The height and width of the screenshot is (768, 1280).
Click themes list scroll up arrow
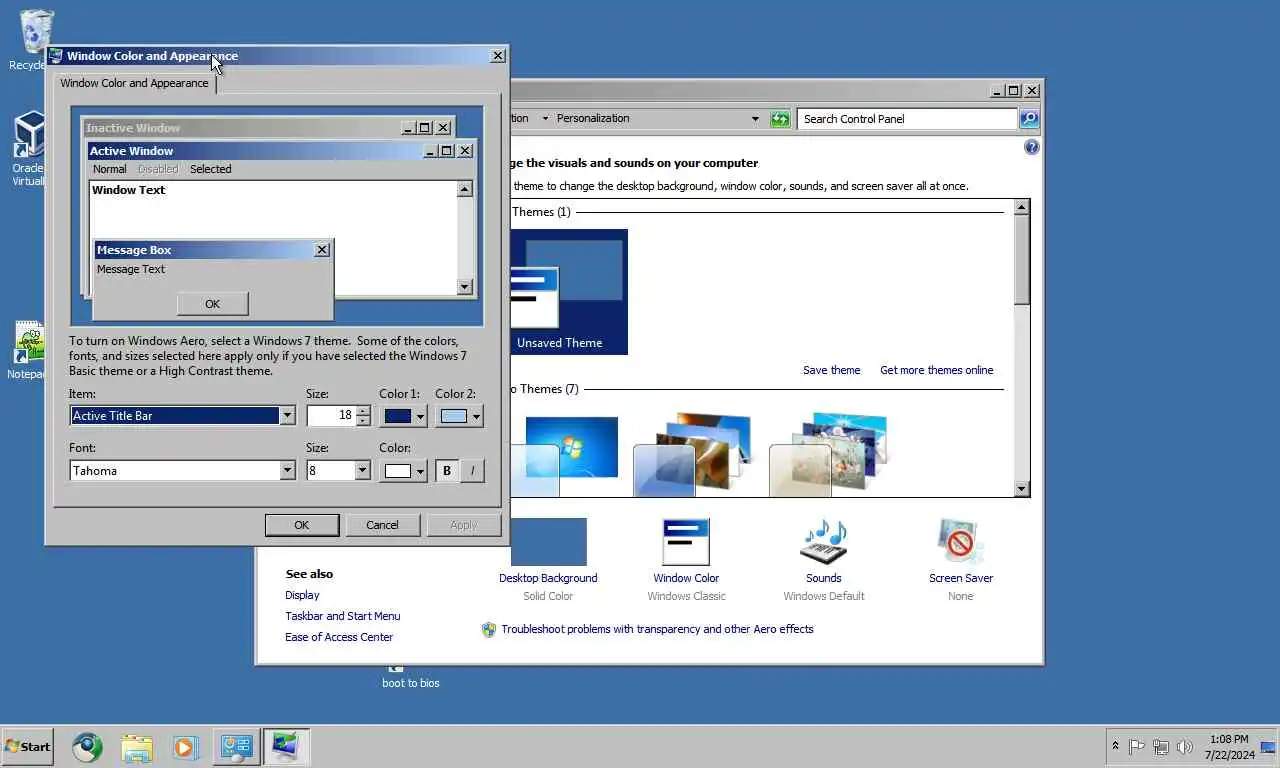point(1021,207)
